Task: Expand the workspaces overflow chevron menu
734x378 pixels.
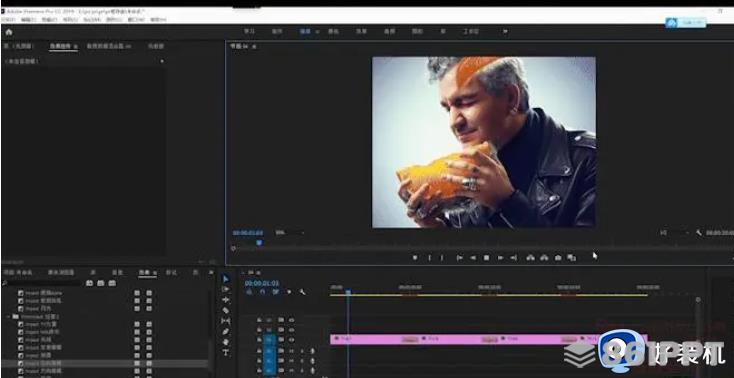Action: click(x=505, y=31)
